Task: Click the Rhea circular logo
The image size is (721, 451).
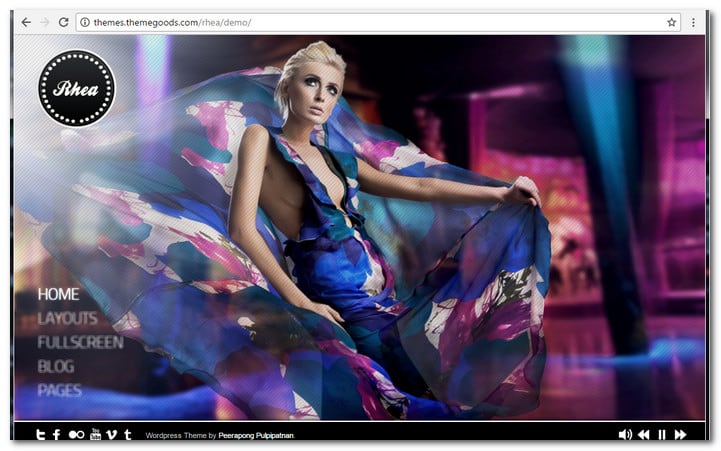Action: (x=77, y=88)
